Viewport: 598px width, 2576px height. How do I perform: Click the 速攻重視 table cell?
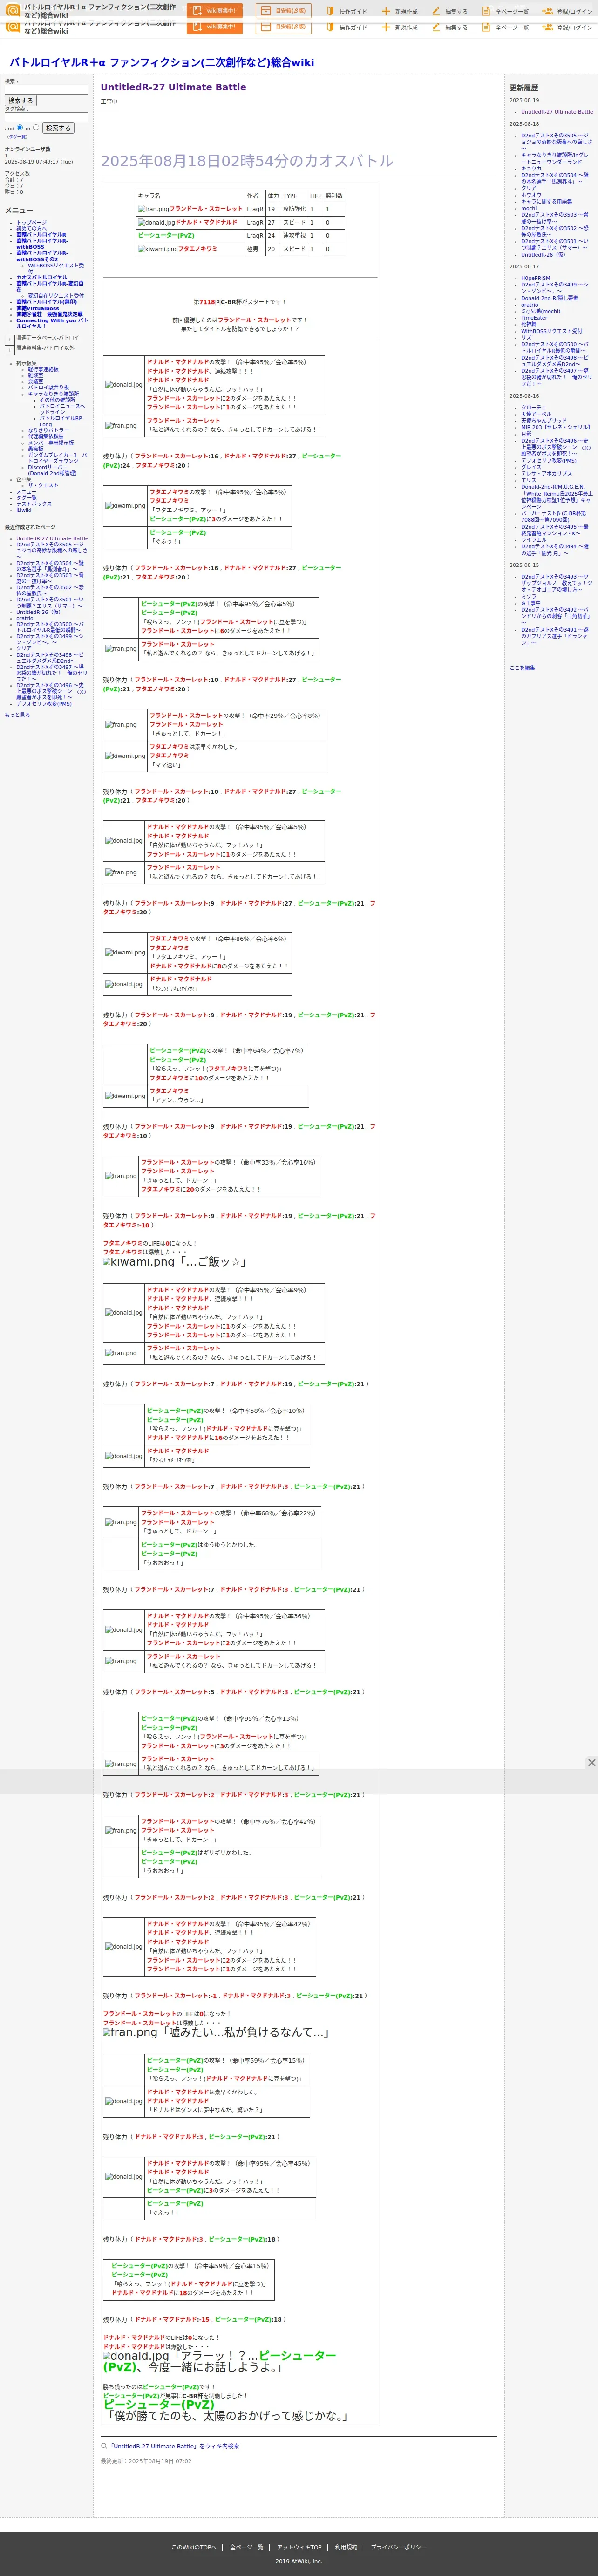click(x=294, y=236)
